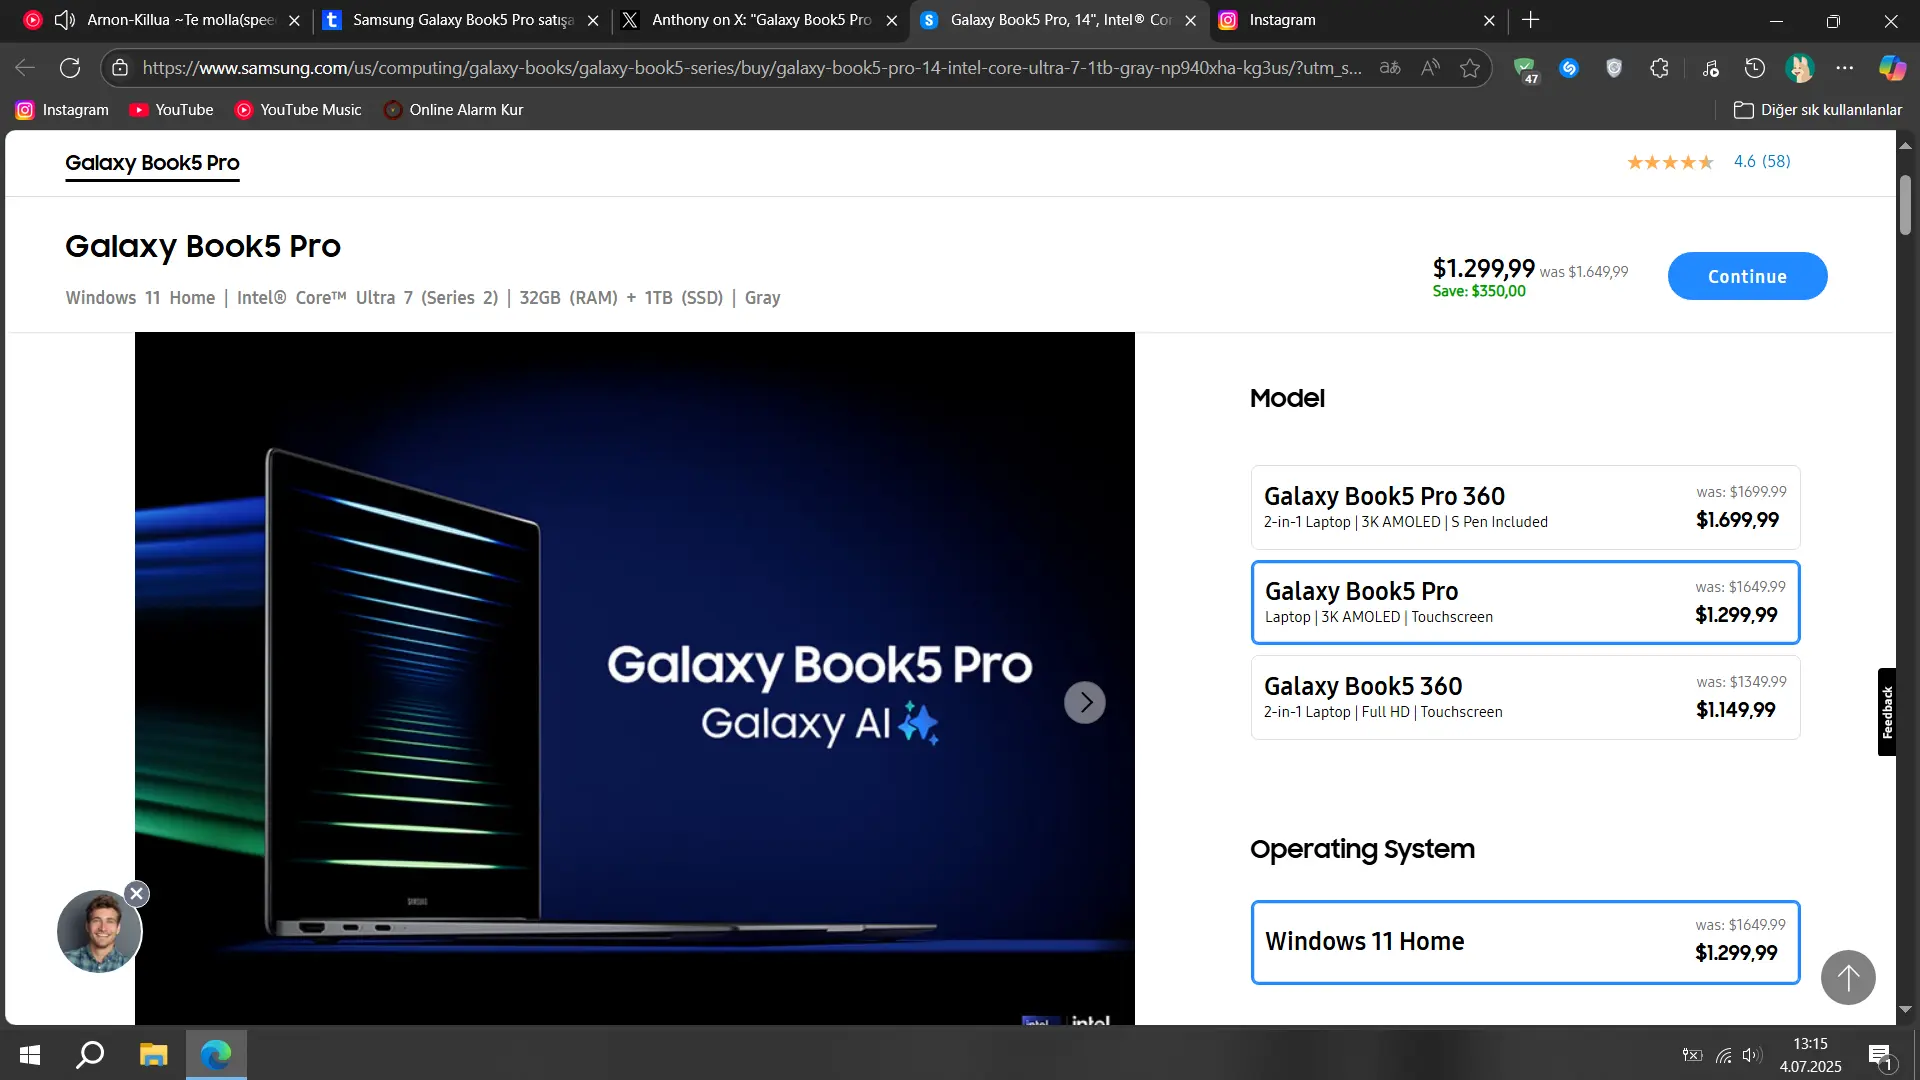Show next product image in carousel
The image size is (1920, 1080).
point(1084,703)
